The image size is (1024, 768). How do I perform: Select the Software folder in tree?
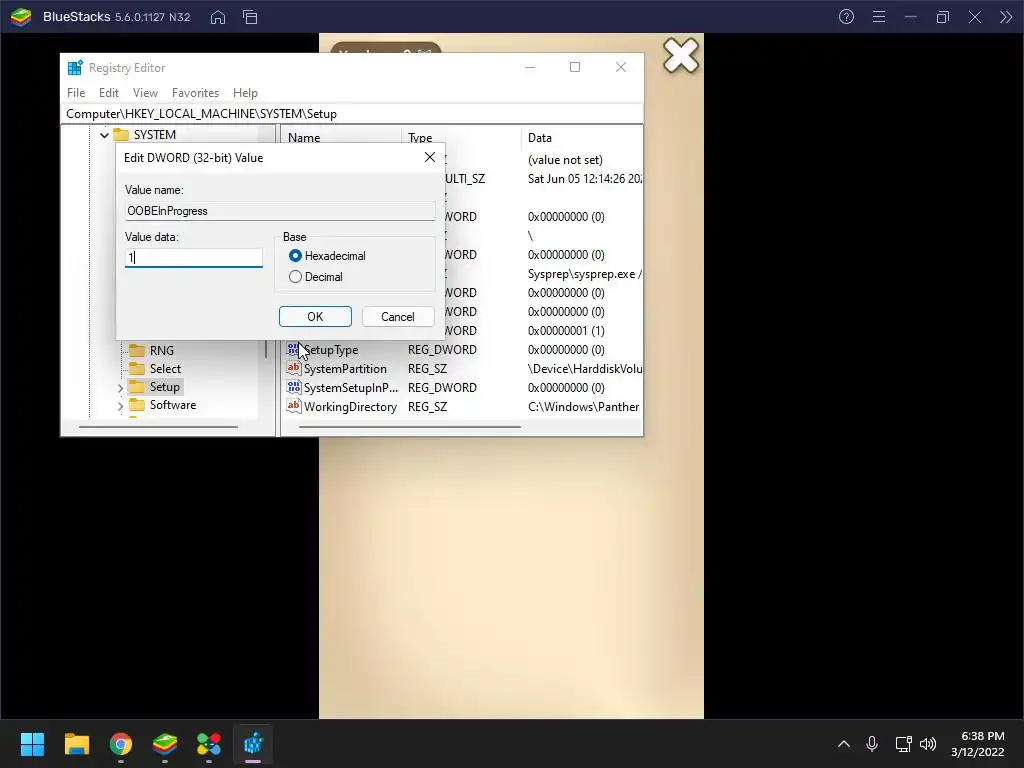pos(172,405)
